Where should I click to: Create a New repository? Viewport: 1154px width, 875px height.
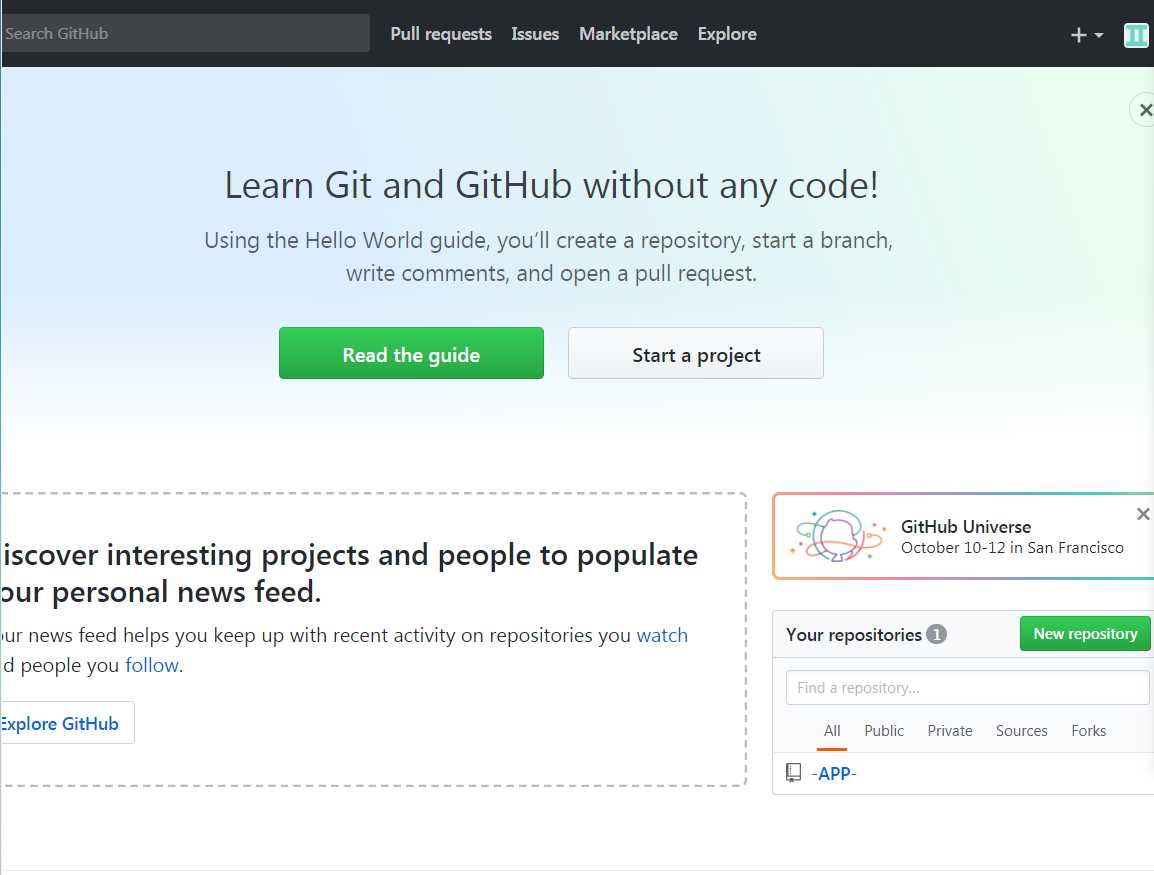[x=1085, y=634]
